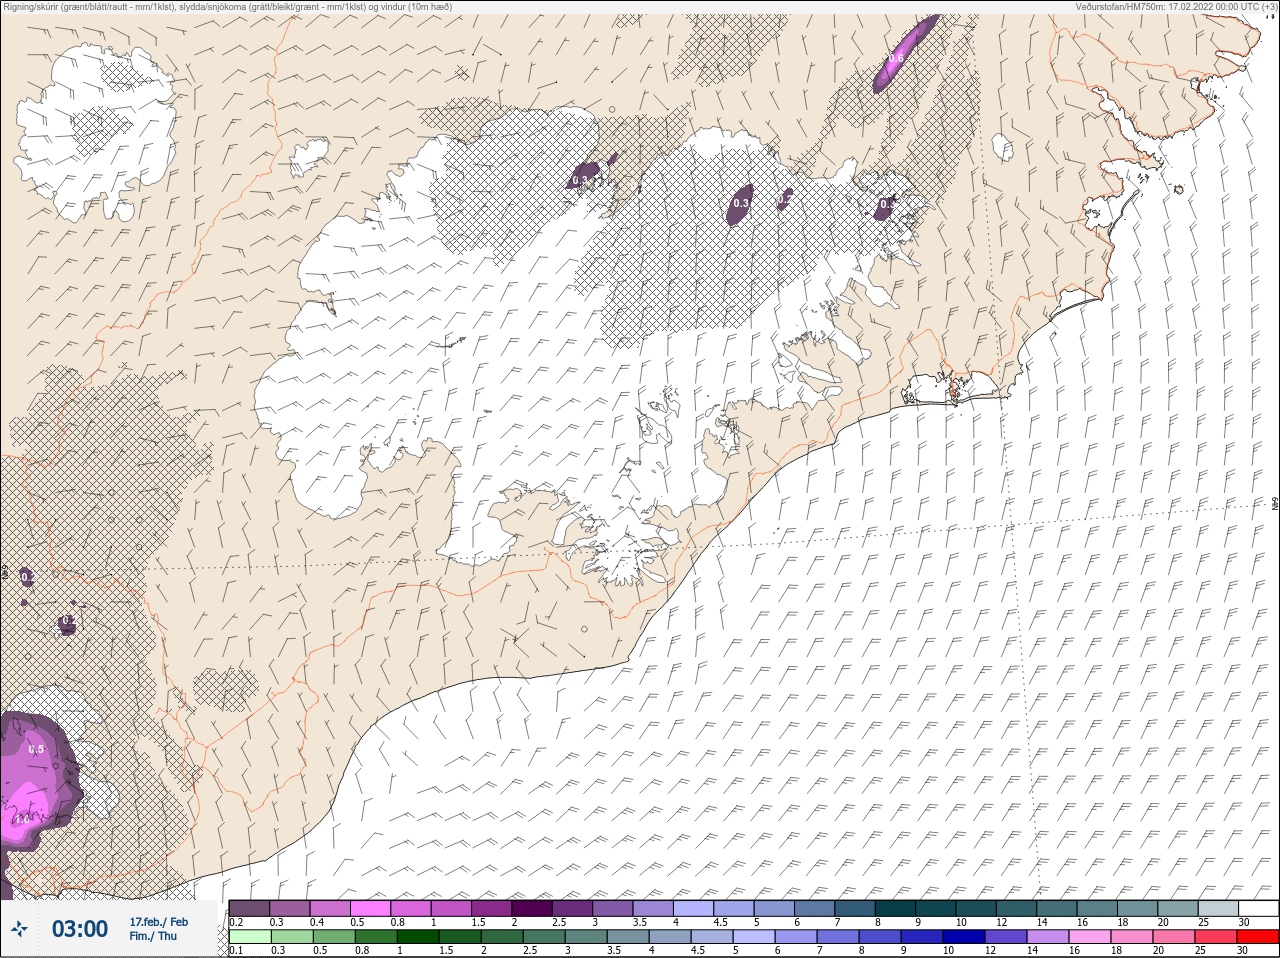The width and height of the screenshot is (1280, 958).
Task: Click the weekday text 'Fim./ Thu'
Action: 153,936
